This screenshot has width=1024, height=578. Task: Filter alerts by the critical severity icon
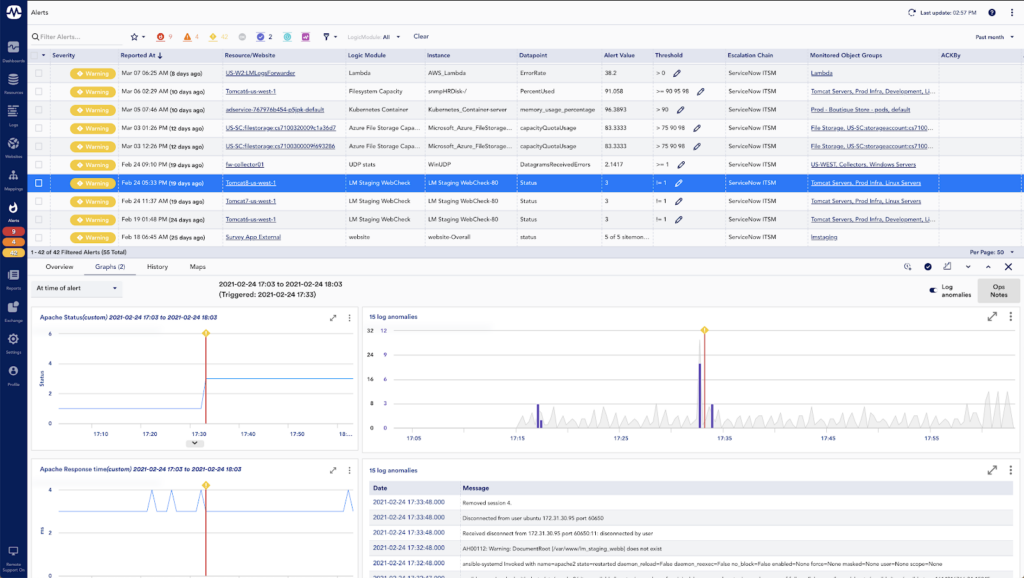159,37
